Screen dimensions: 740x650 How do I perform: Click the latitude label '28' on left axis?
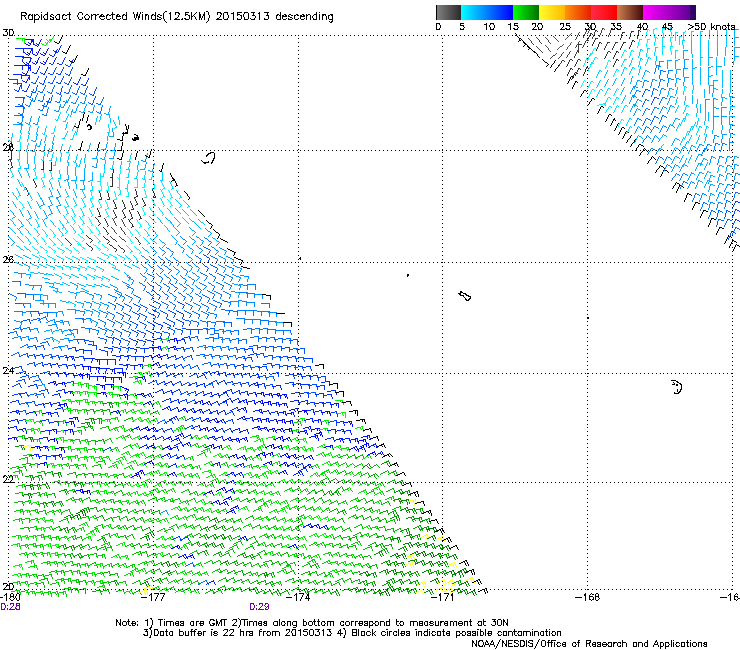click(8, 147)
